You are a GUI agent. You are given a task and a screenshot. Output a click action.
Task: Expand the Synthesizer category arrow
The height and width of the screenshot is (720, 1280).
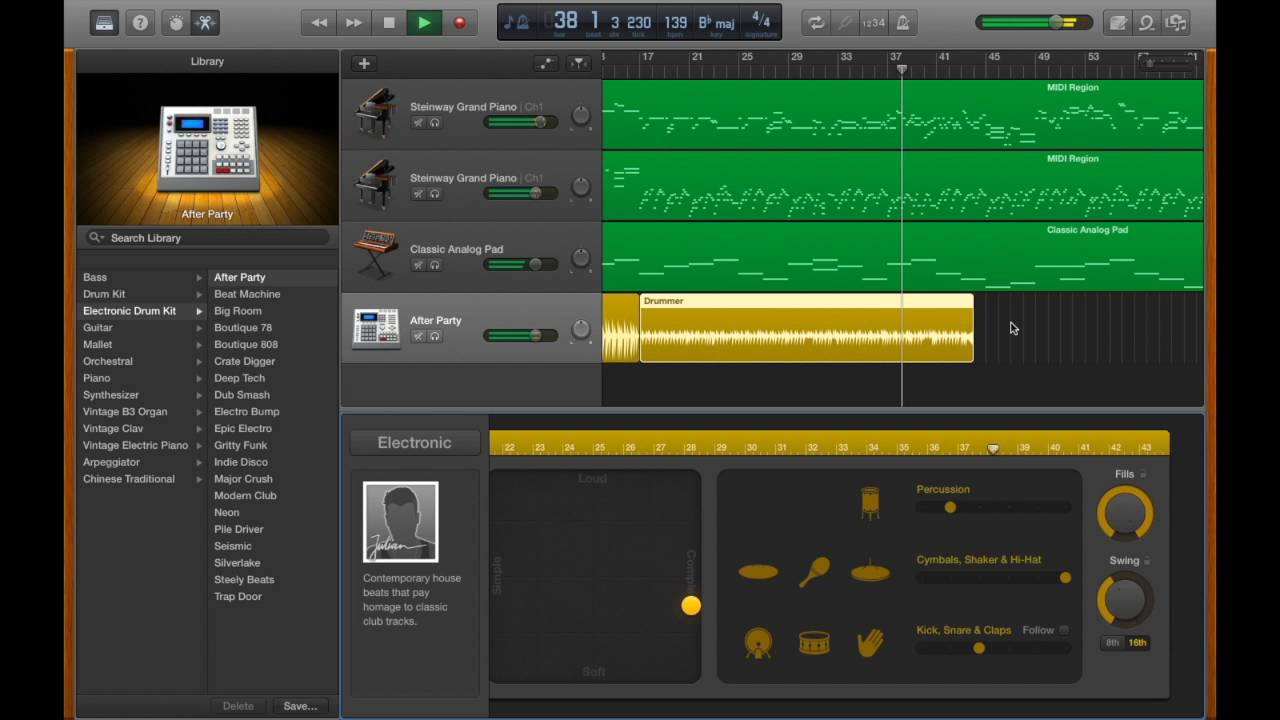coord(199,395)
